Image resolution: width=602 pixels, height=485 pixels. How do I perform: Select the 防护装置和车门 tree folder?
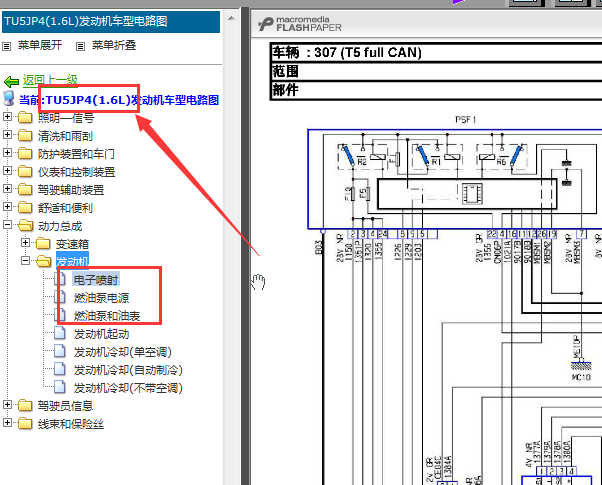pos(76,154)
